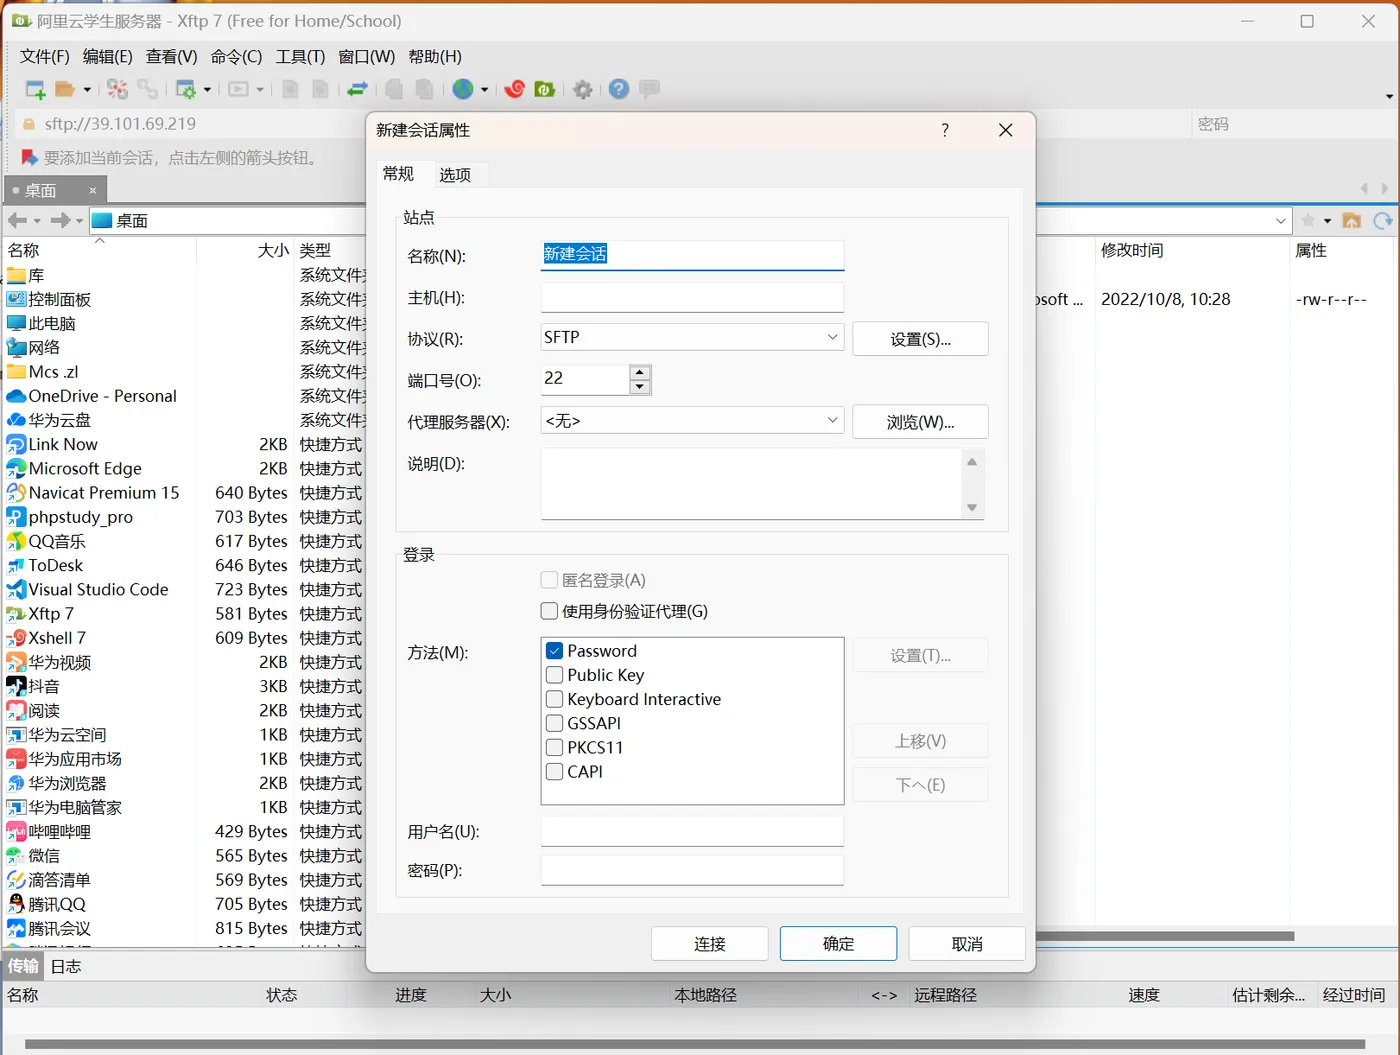Screen dimensions: 1400x1055
Task: Open the gear Options icon
Action: point(583,90)
